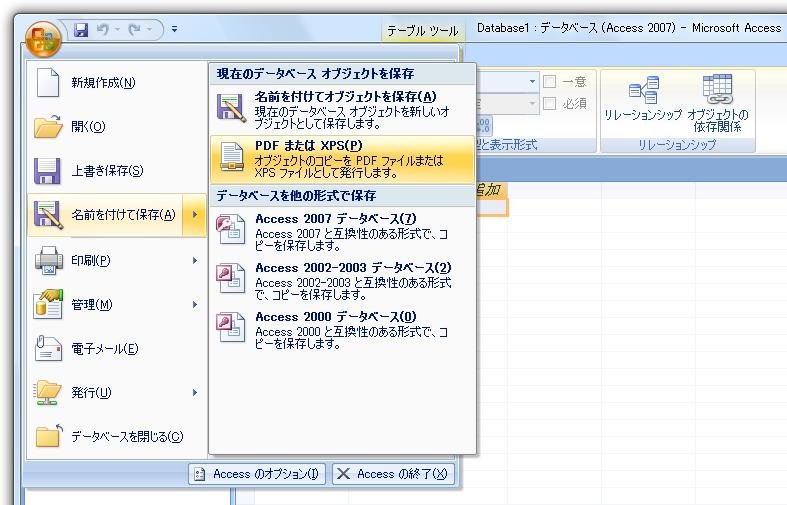This screenshot has width=787, height=505.
Task: Click the round Office button
Action: (x=43, y=40)
